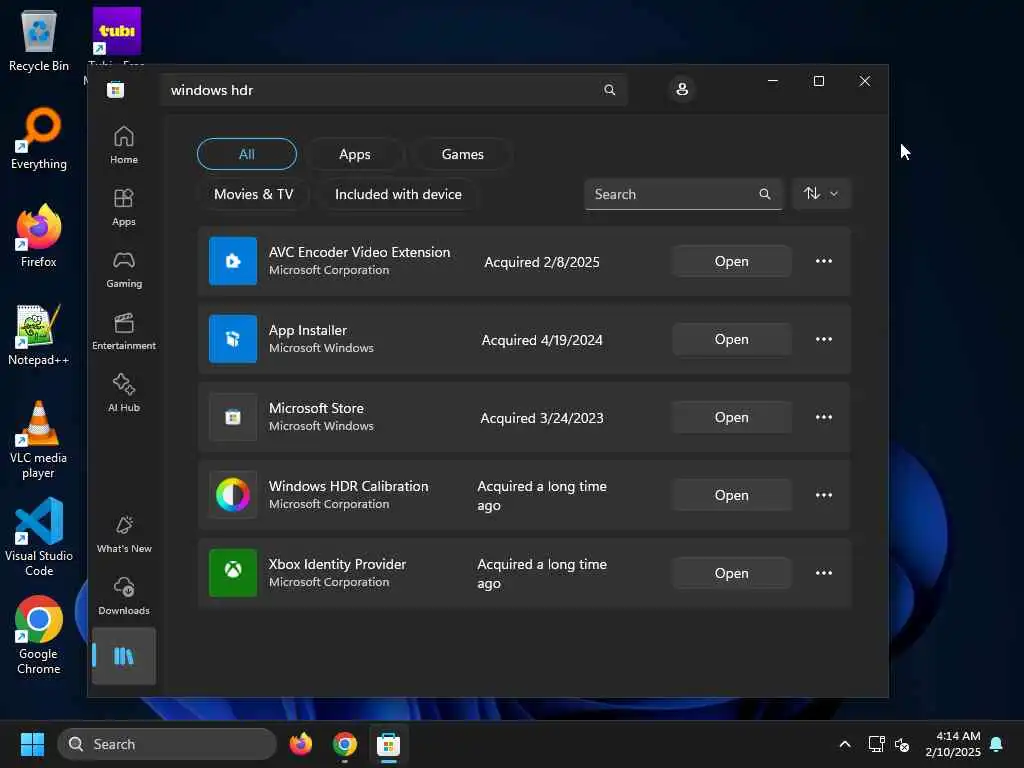This screenshot has height=768, width=1024.
Task: Click 'Acquired 2/8/2025' text
Action: tap(542, 262)
